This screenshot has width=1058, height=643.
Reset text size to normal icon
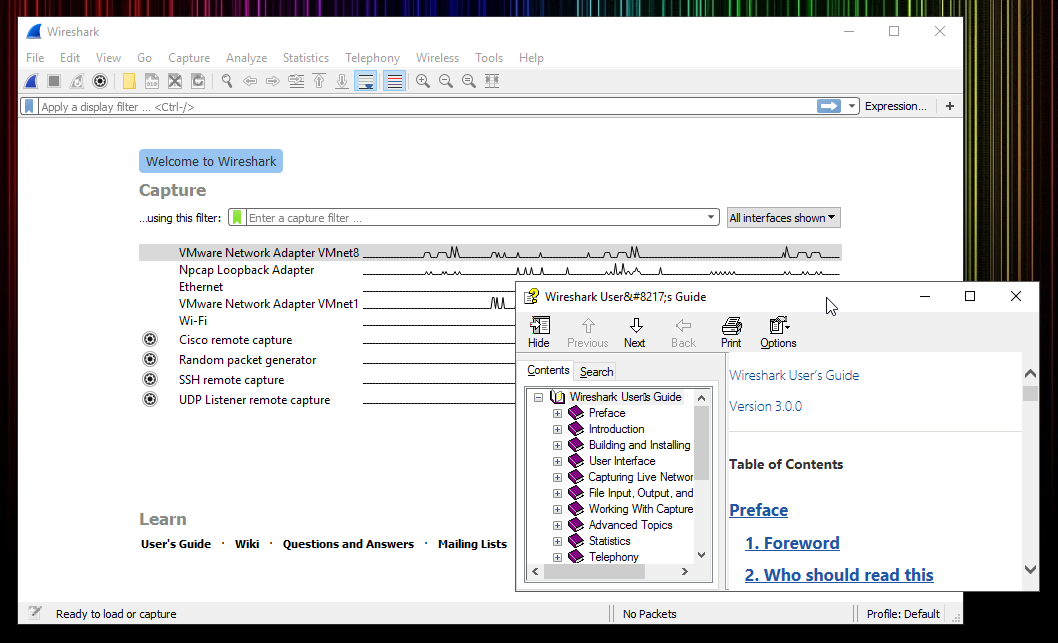pos(469,81)
